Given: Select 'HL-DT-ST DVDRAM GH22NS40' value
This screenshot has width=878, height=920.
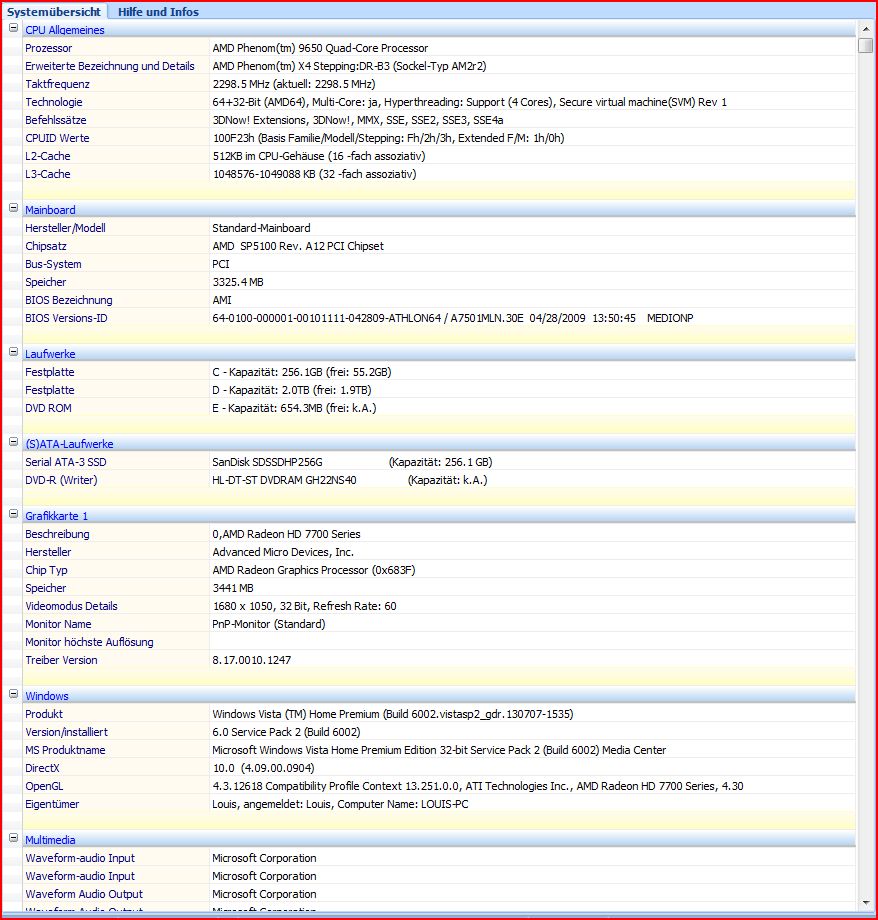Looking at the screenshot, I should (x=284, y=480).
